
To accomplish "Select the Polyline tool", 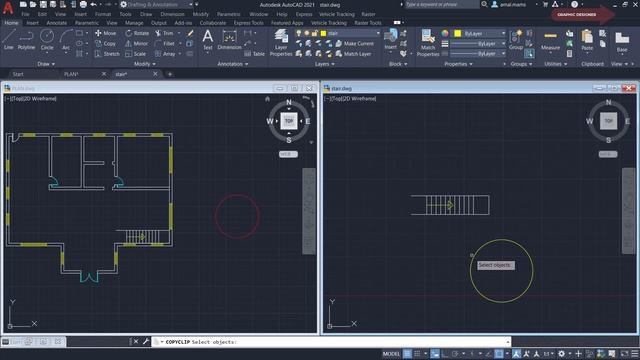I will click(26, 40).
